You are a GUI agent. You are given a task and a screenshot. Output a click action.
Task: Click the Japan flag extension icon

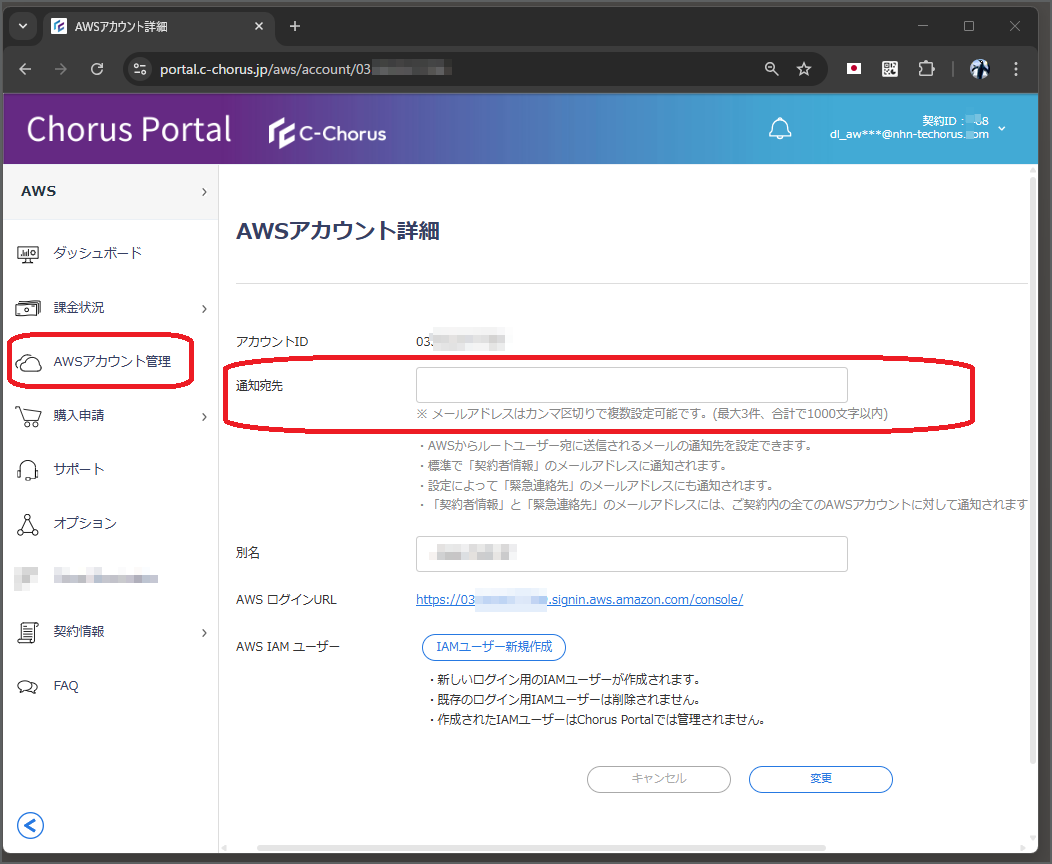click(x=853, y=68)
